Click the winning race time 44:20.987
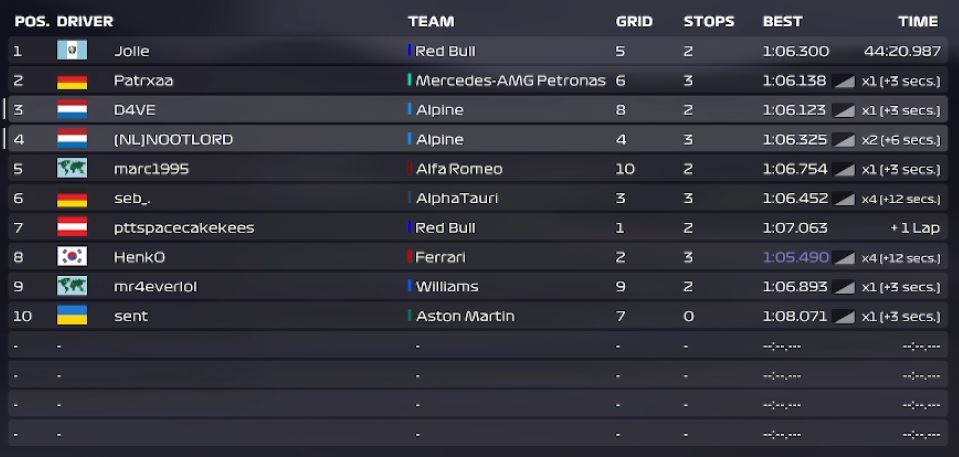Screen dimensions: 959x457 point(902,51)
